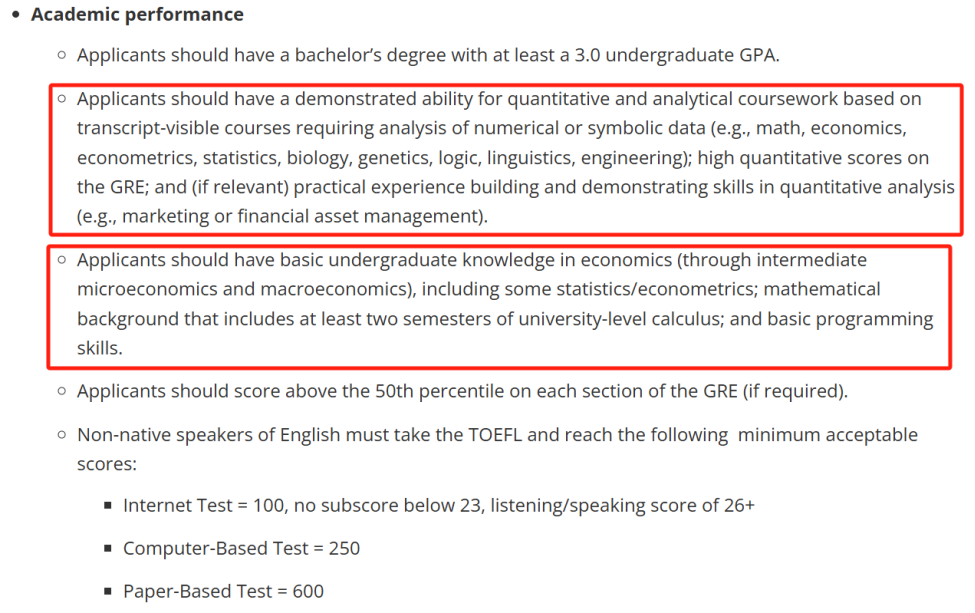Viewport: 975px width, 613px height.
Task: Click the "Academic performance" heading
Action: pos(137,14)
